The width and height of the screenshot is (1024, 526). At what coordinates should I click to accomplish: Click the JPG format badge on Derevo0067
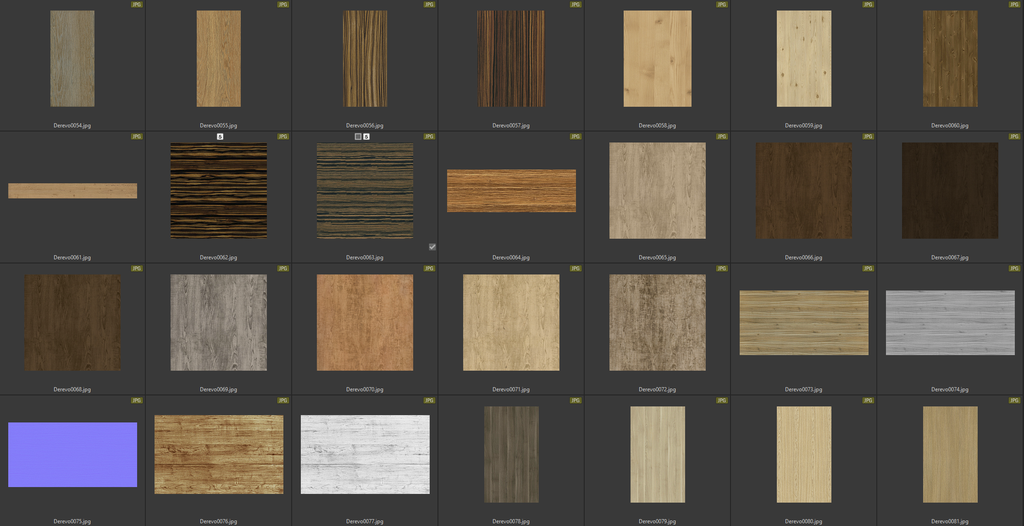pyautogui.click(x=1013, y=136)
